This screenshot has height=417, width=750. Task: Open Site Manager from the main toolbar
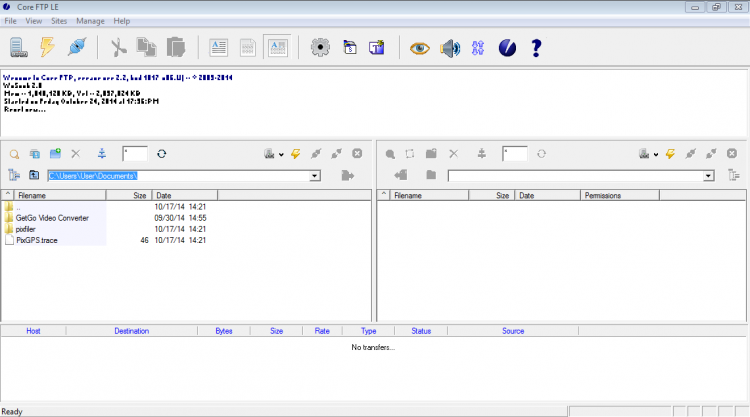tap(18, 47)
